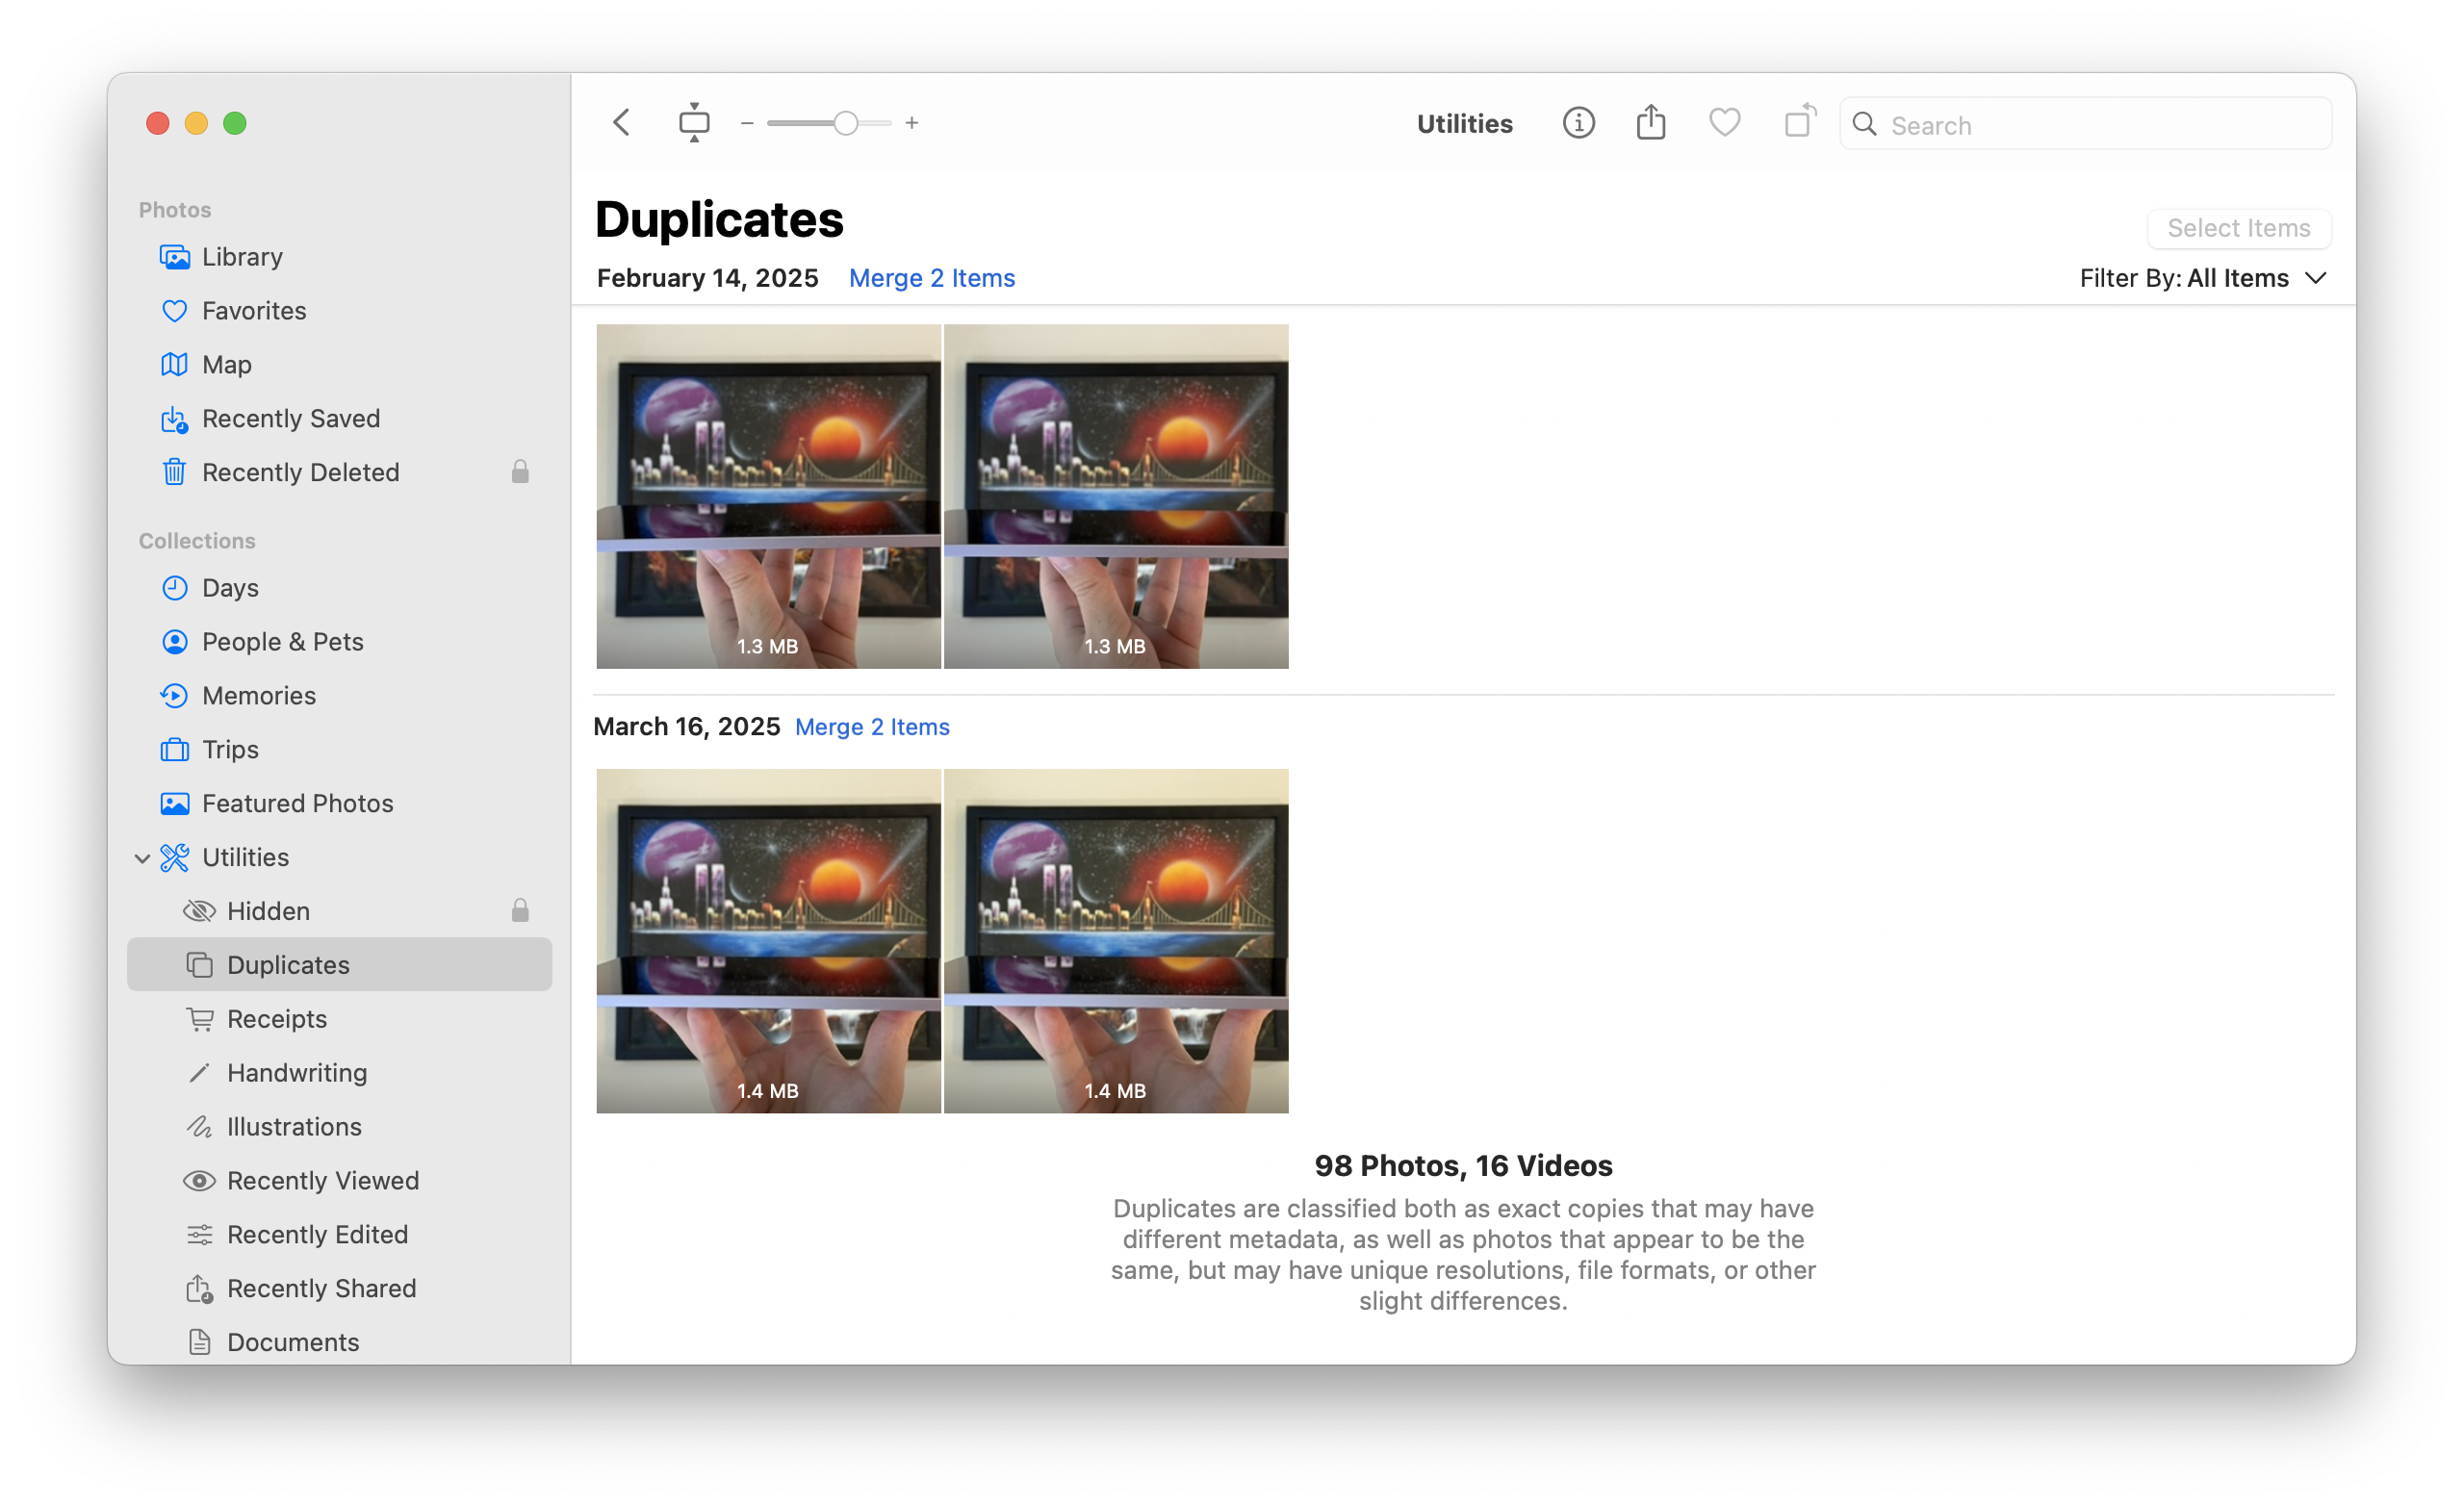Click the zoom out minus button
The height and width of the screenshot is (1507, 2464).
(x=747, y=123)
